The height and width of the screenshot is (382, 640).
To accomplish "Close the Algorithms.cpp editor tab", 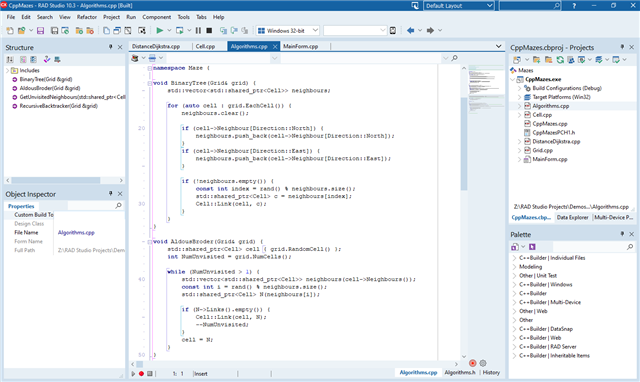I will coord(275,47).
